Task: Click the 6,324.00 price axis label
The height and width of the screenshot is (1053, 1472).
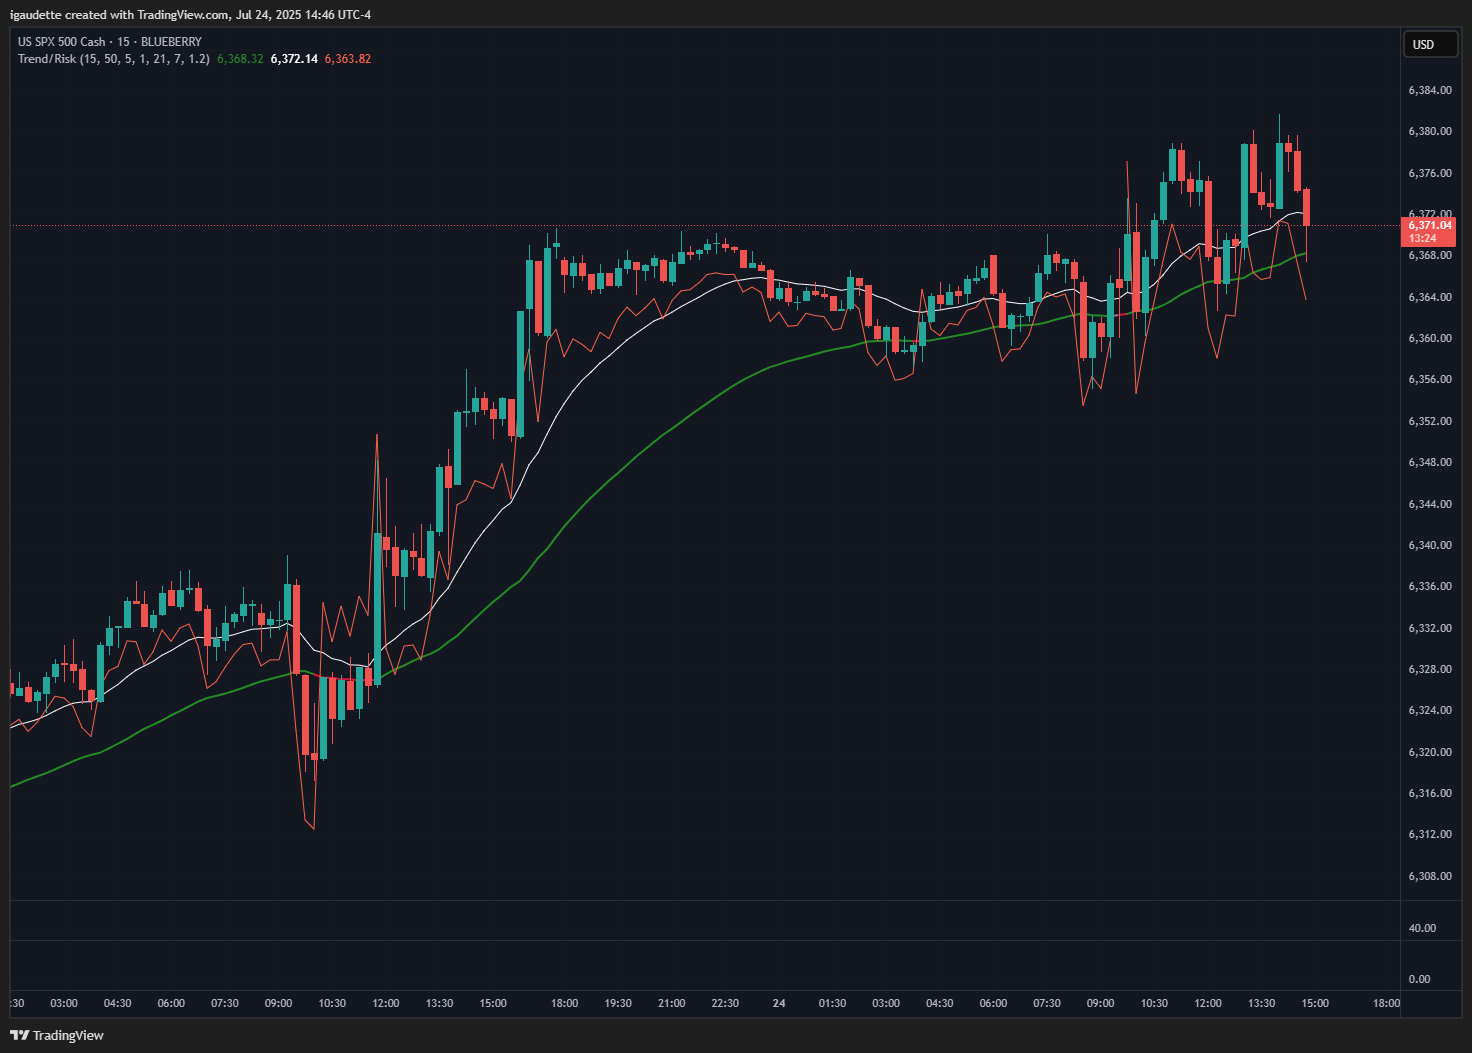Action: click(x=1430, y=711)
